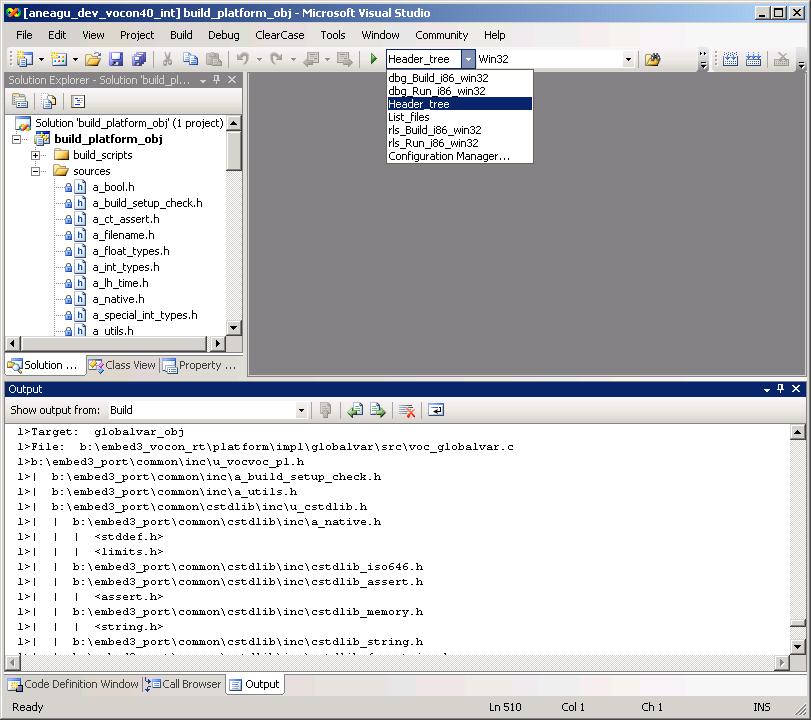Image resolution: width=811 pixels, height=720 pixels.
Task: Collapse the build_platform_obj project node
Action: point(17,139)
